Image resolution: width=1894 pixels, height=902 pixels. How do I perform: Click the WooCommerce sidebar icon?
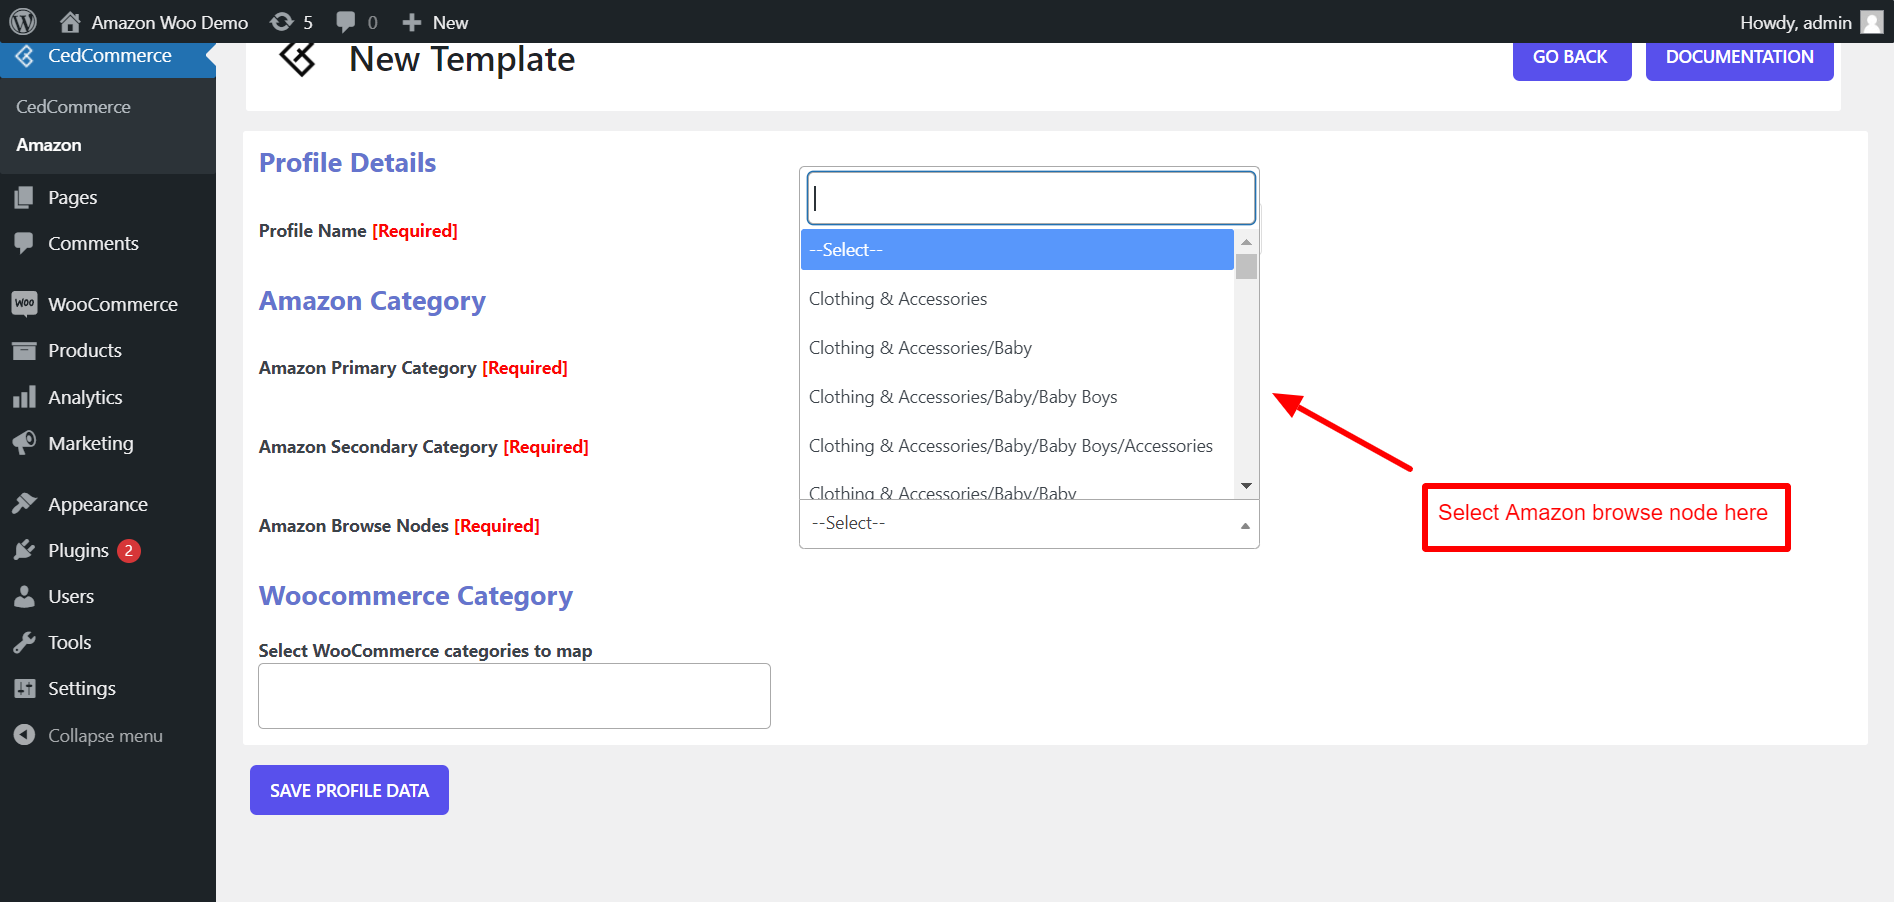point(25,304)
